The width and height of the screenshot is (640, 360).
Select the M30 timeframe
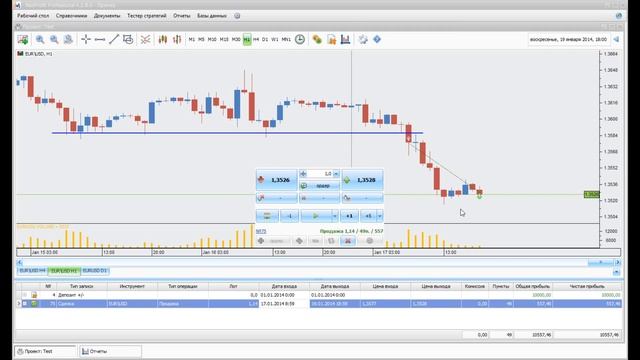[x=236, y=39]
